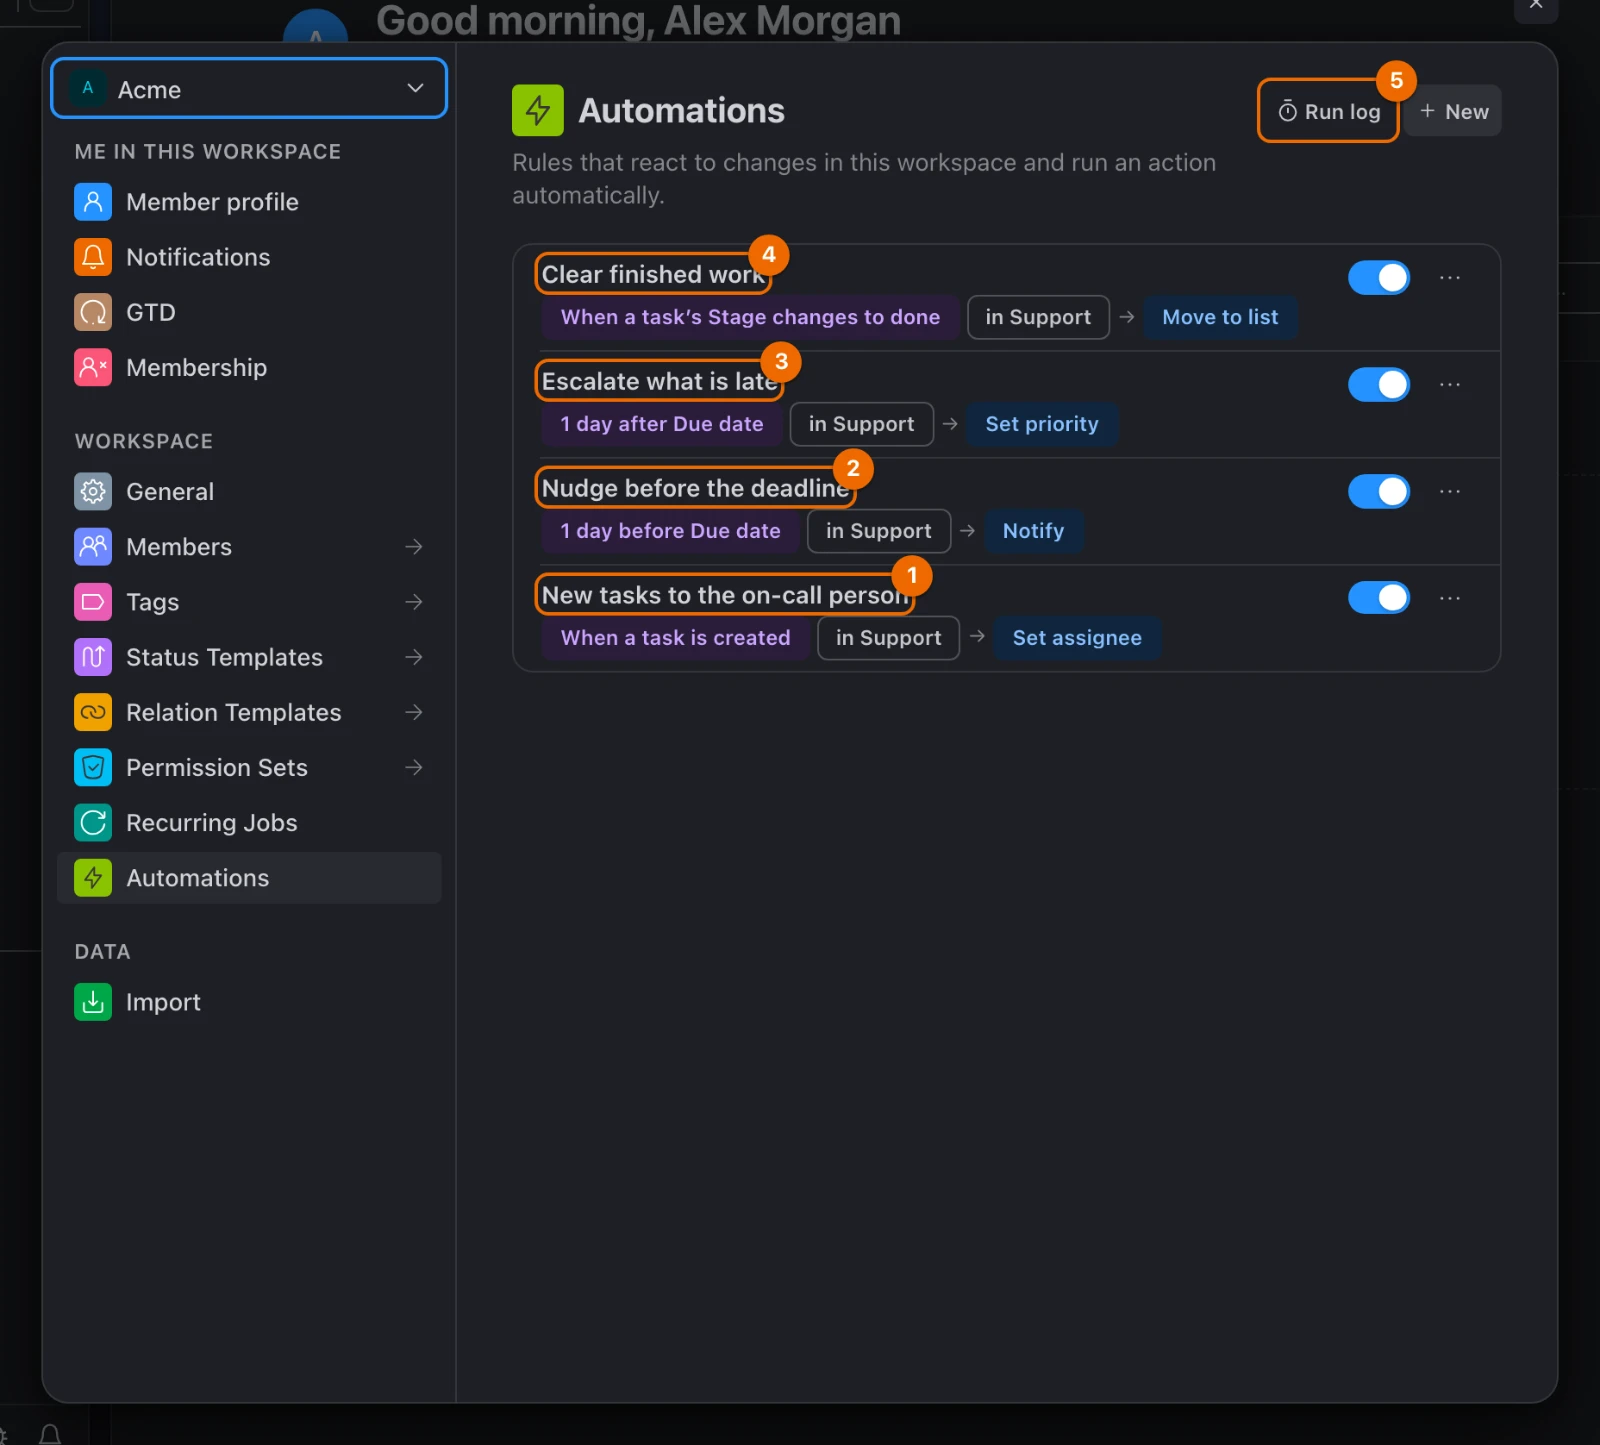Open more options for Escalate what is late
The width and height of the screenshot is (1600, 1445).
point(1450,384)
